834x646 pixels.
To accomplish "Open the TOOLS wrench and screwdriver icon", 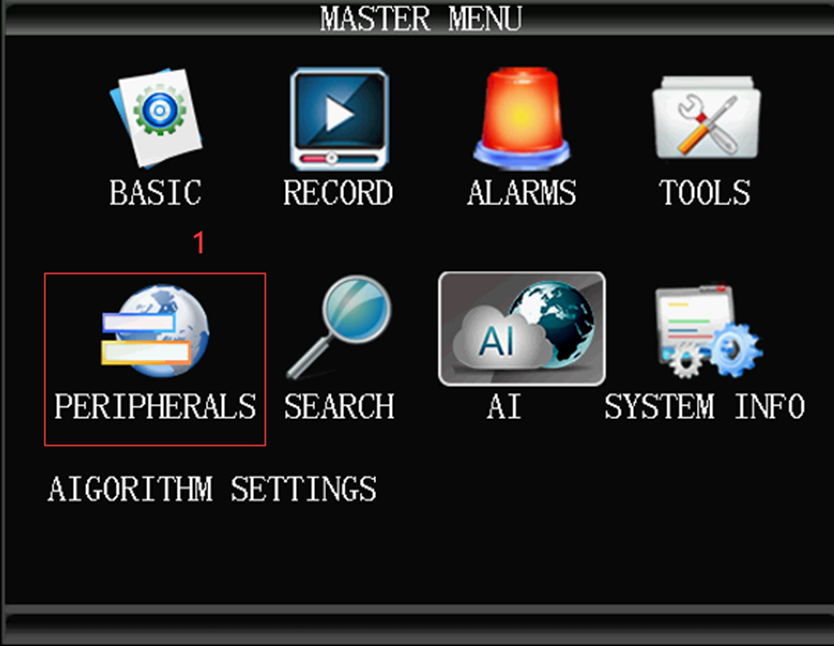I will [x=706, y=118].
